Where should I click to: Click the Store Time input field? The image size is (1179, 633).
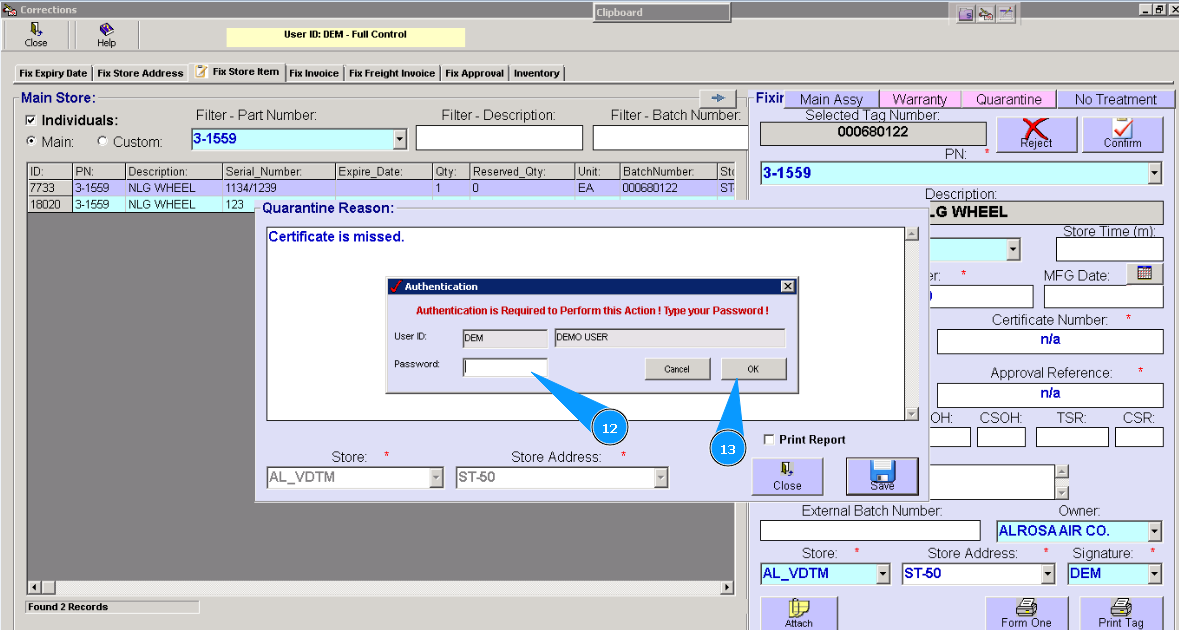tap(1109, 249)
